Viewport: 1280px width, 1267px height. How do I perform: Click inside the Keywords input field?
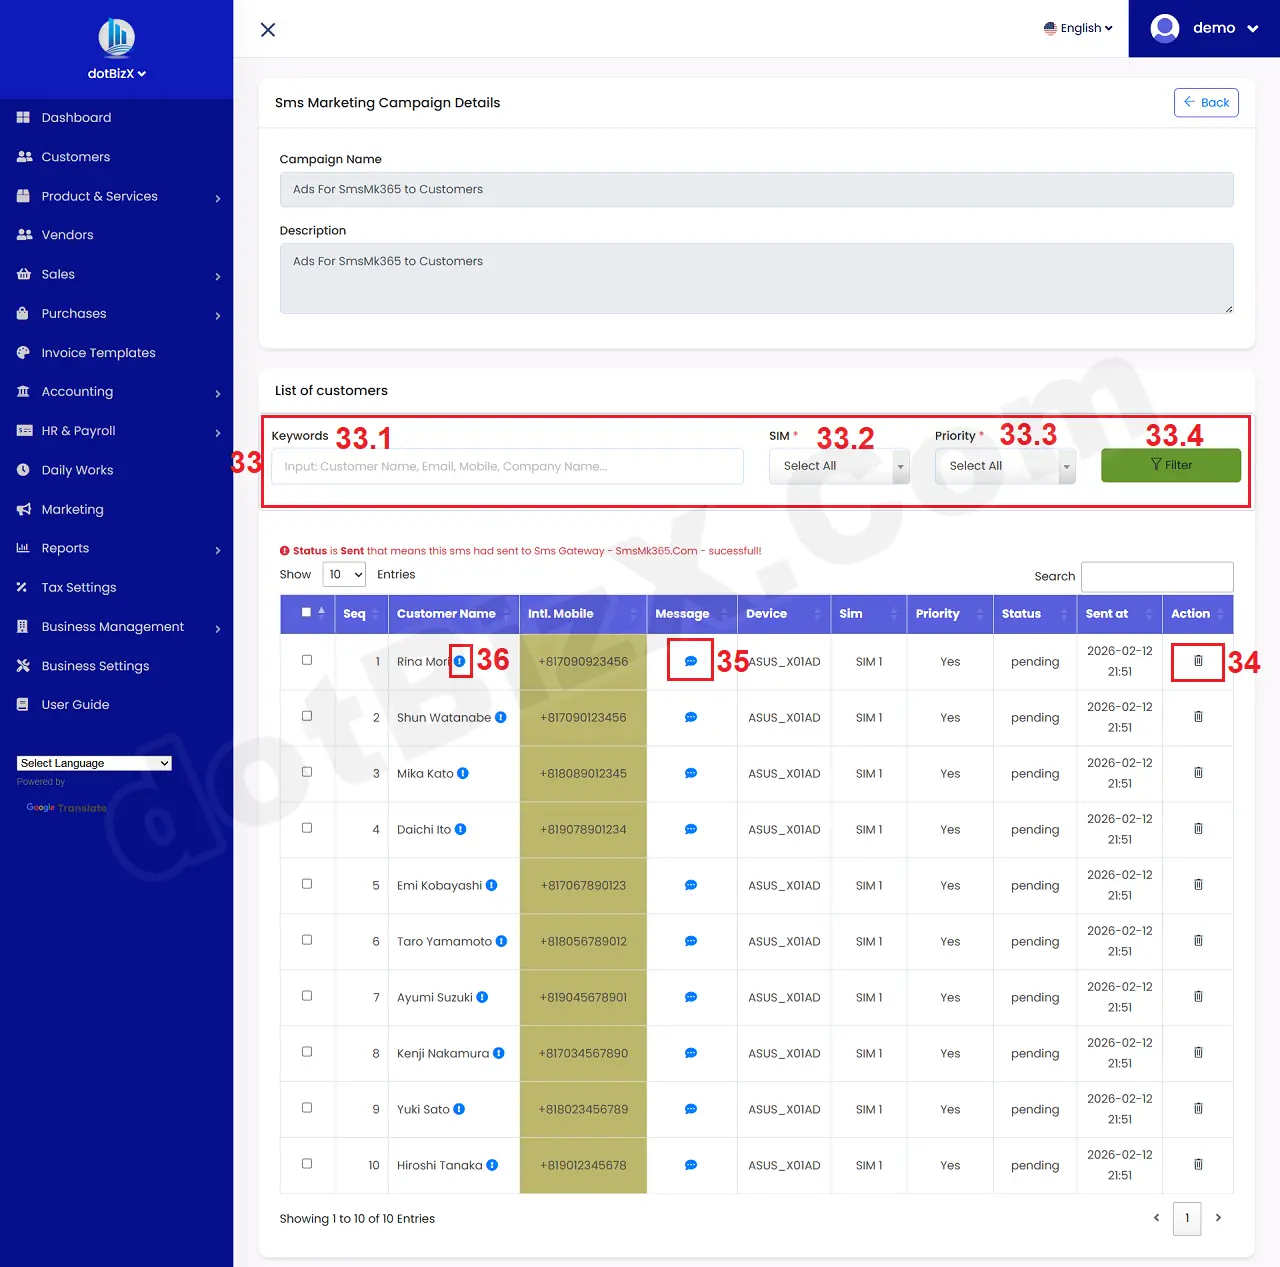(x=507, y=466)
